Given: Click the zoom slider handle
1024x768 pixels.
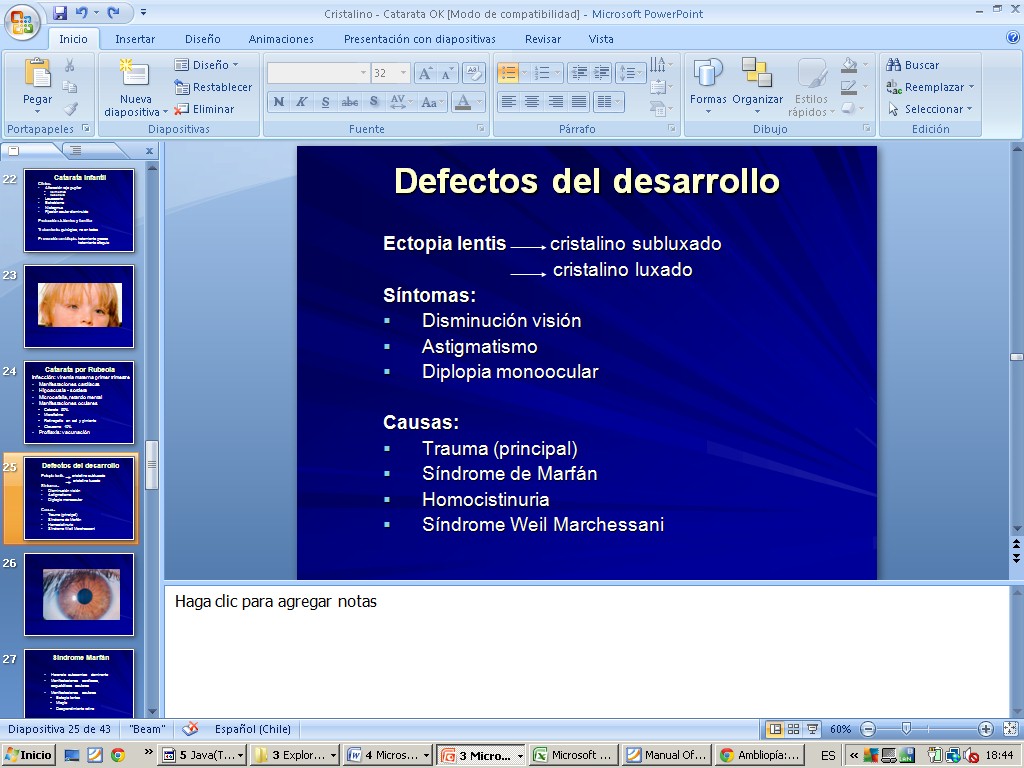Looking at the screenshot, I should tap(906, 729).
